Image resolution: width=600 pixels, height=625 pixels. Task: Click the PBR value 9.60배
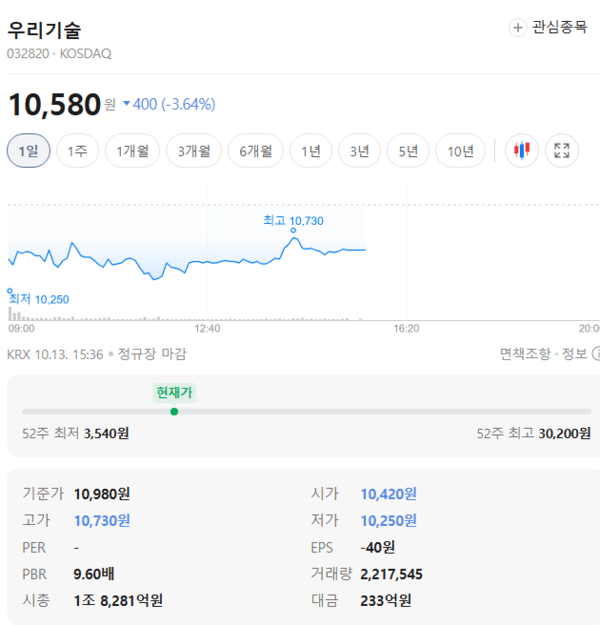[x=94, y=574]
